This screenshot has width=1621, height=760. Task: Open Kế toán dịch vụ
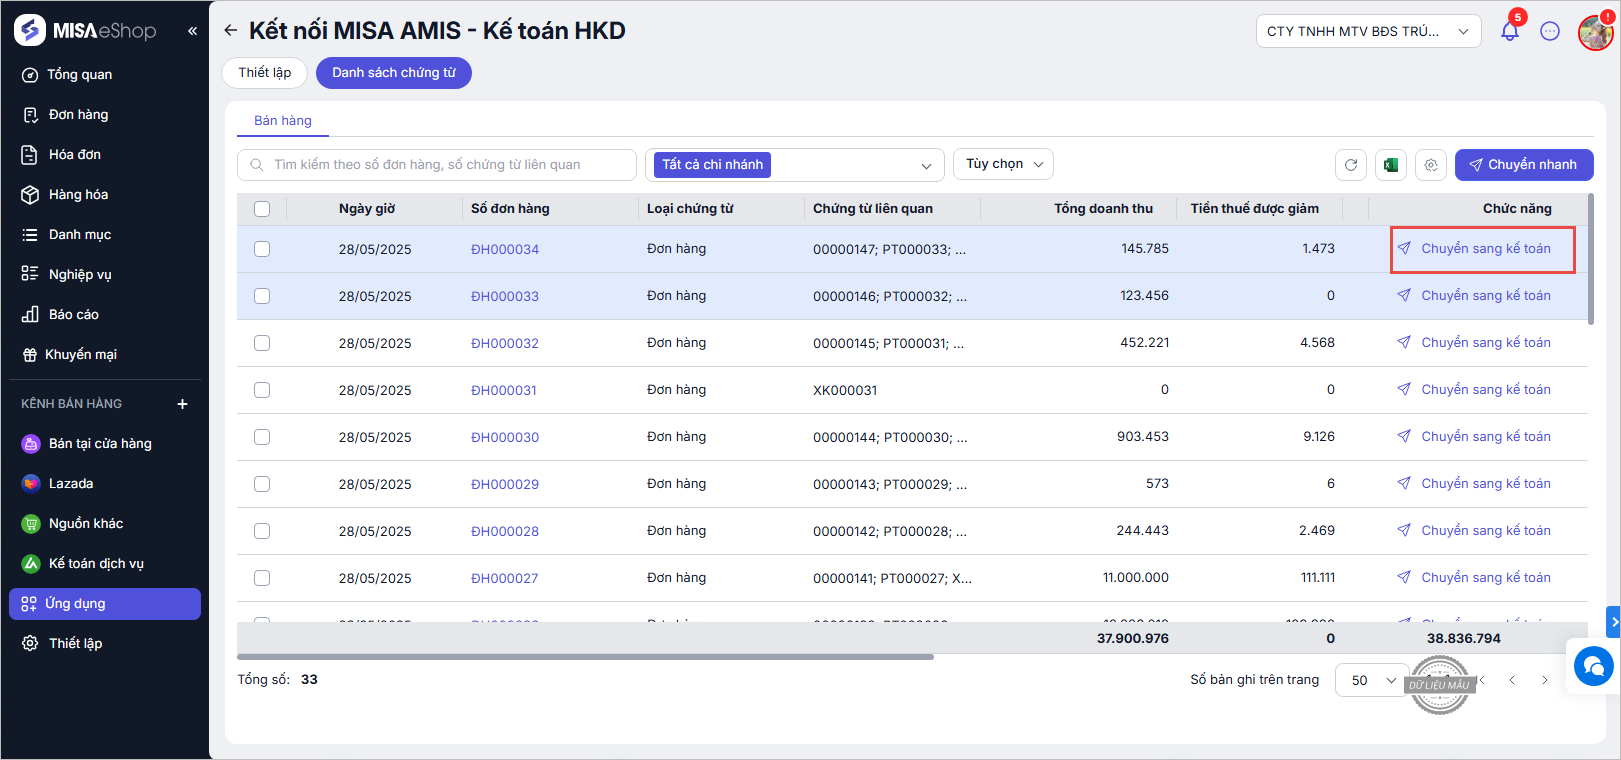pyautogui.click(x=105, y=564)
